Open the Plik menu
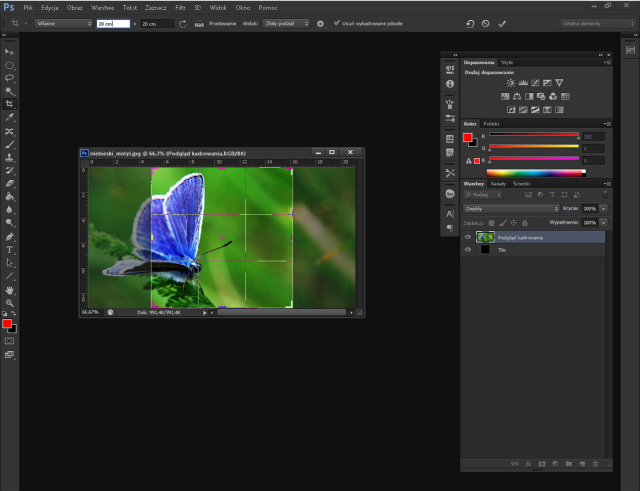640x491 pixels. coord(28,7)
